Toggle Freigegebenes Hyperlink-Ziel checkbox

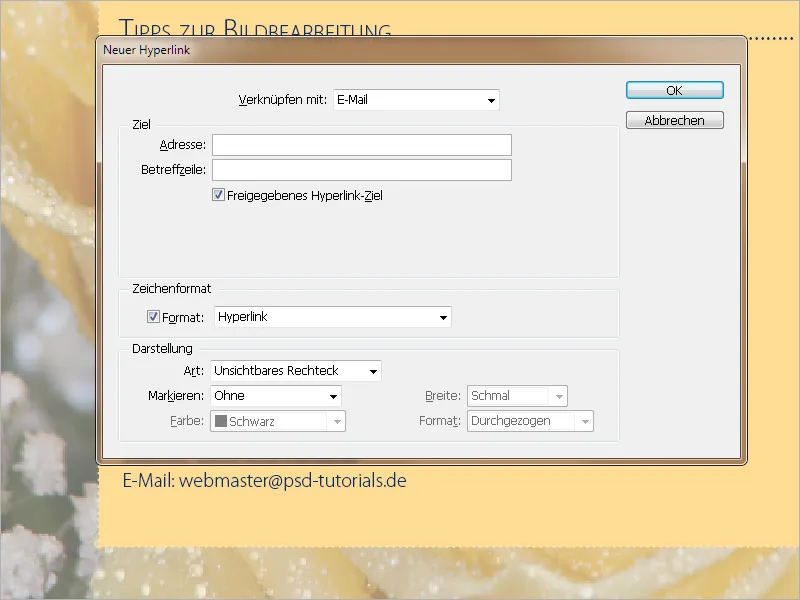coord(218,195)
